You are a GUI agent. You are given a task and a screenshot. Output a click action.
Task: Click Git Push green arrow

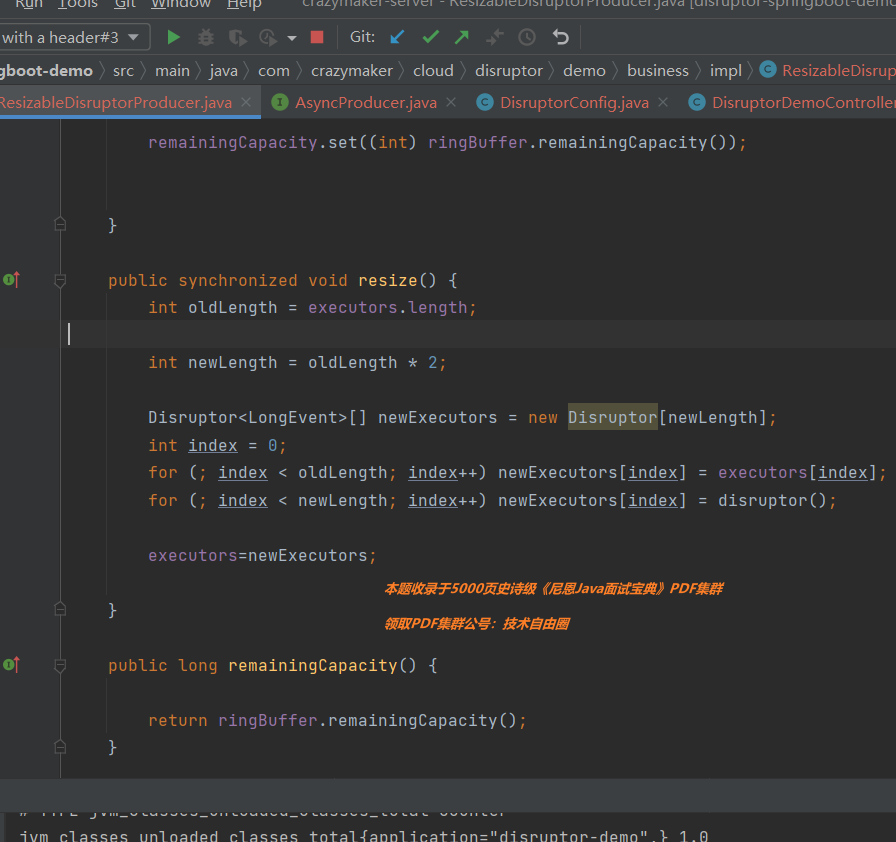pyautogui.click(x=462, y=37)
